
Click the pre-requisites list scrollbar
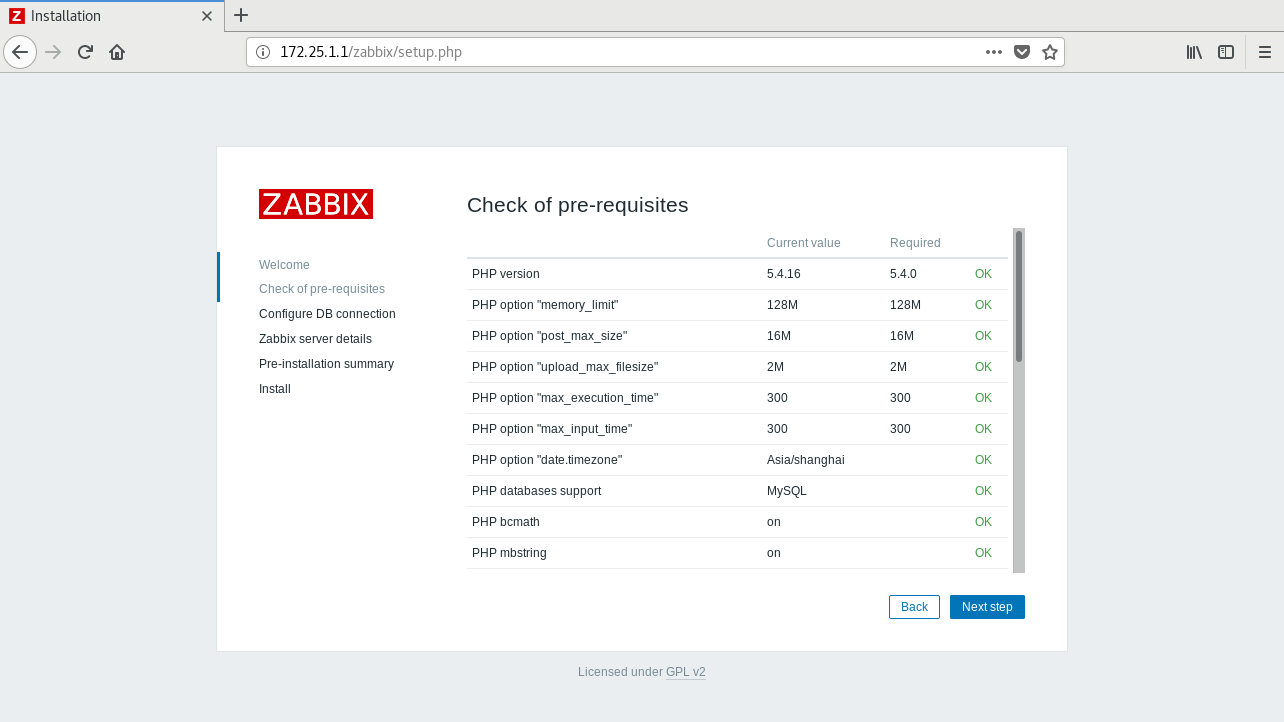[x=1017, y=290]
